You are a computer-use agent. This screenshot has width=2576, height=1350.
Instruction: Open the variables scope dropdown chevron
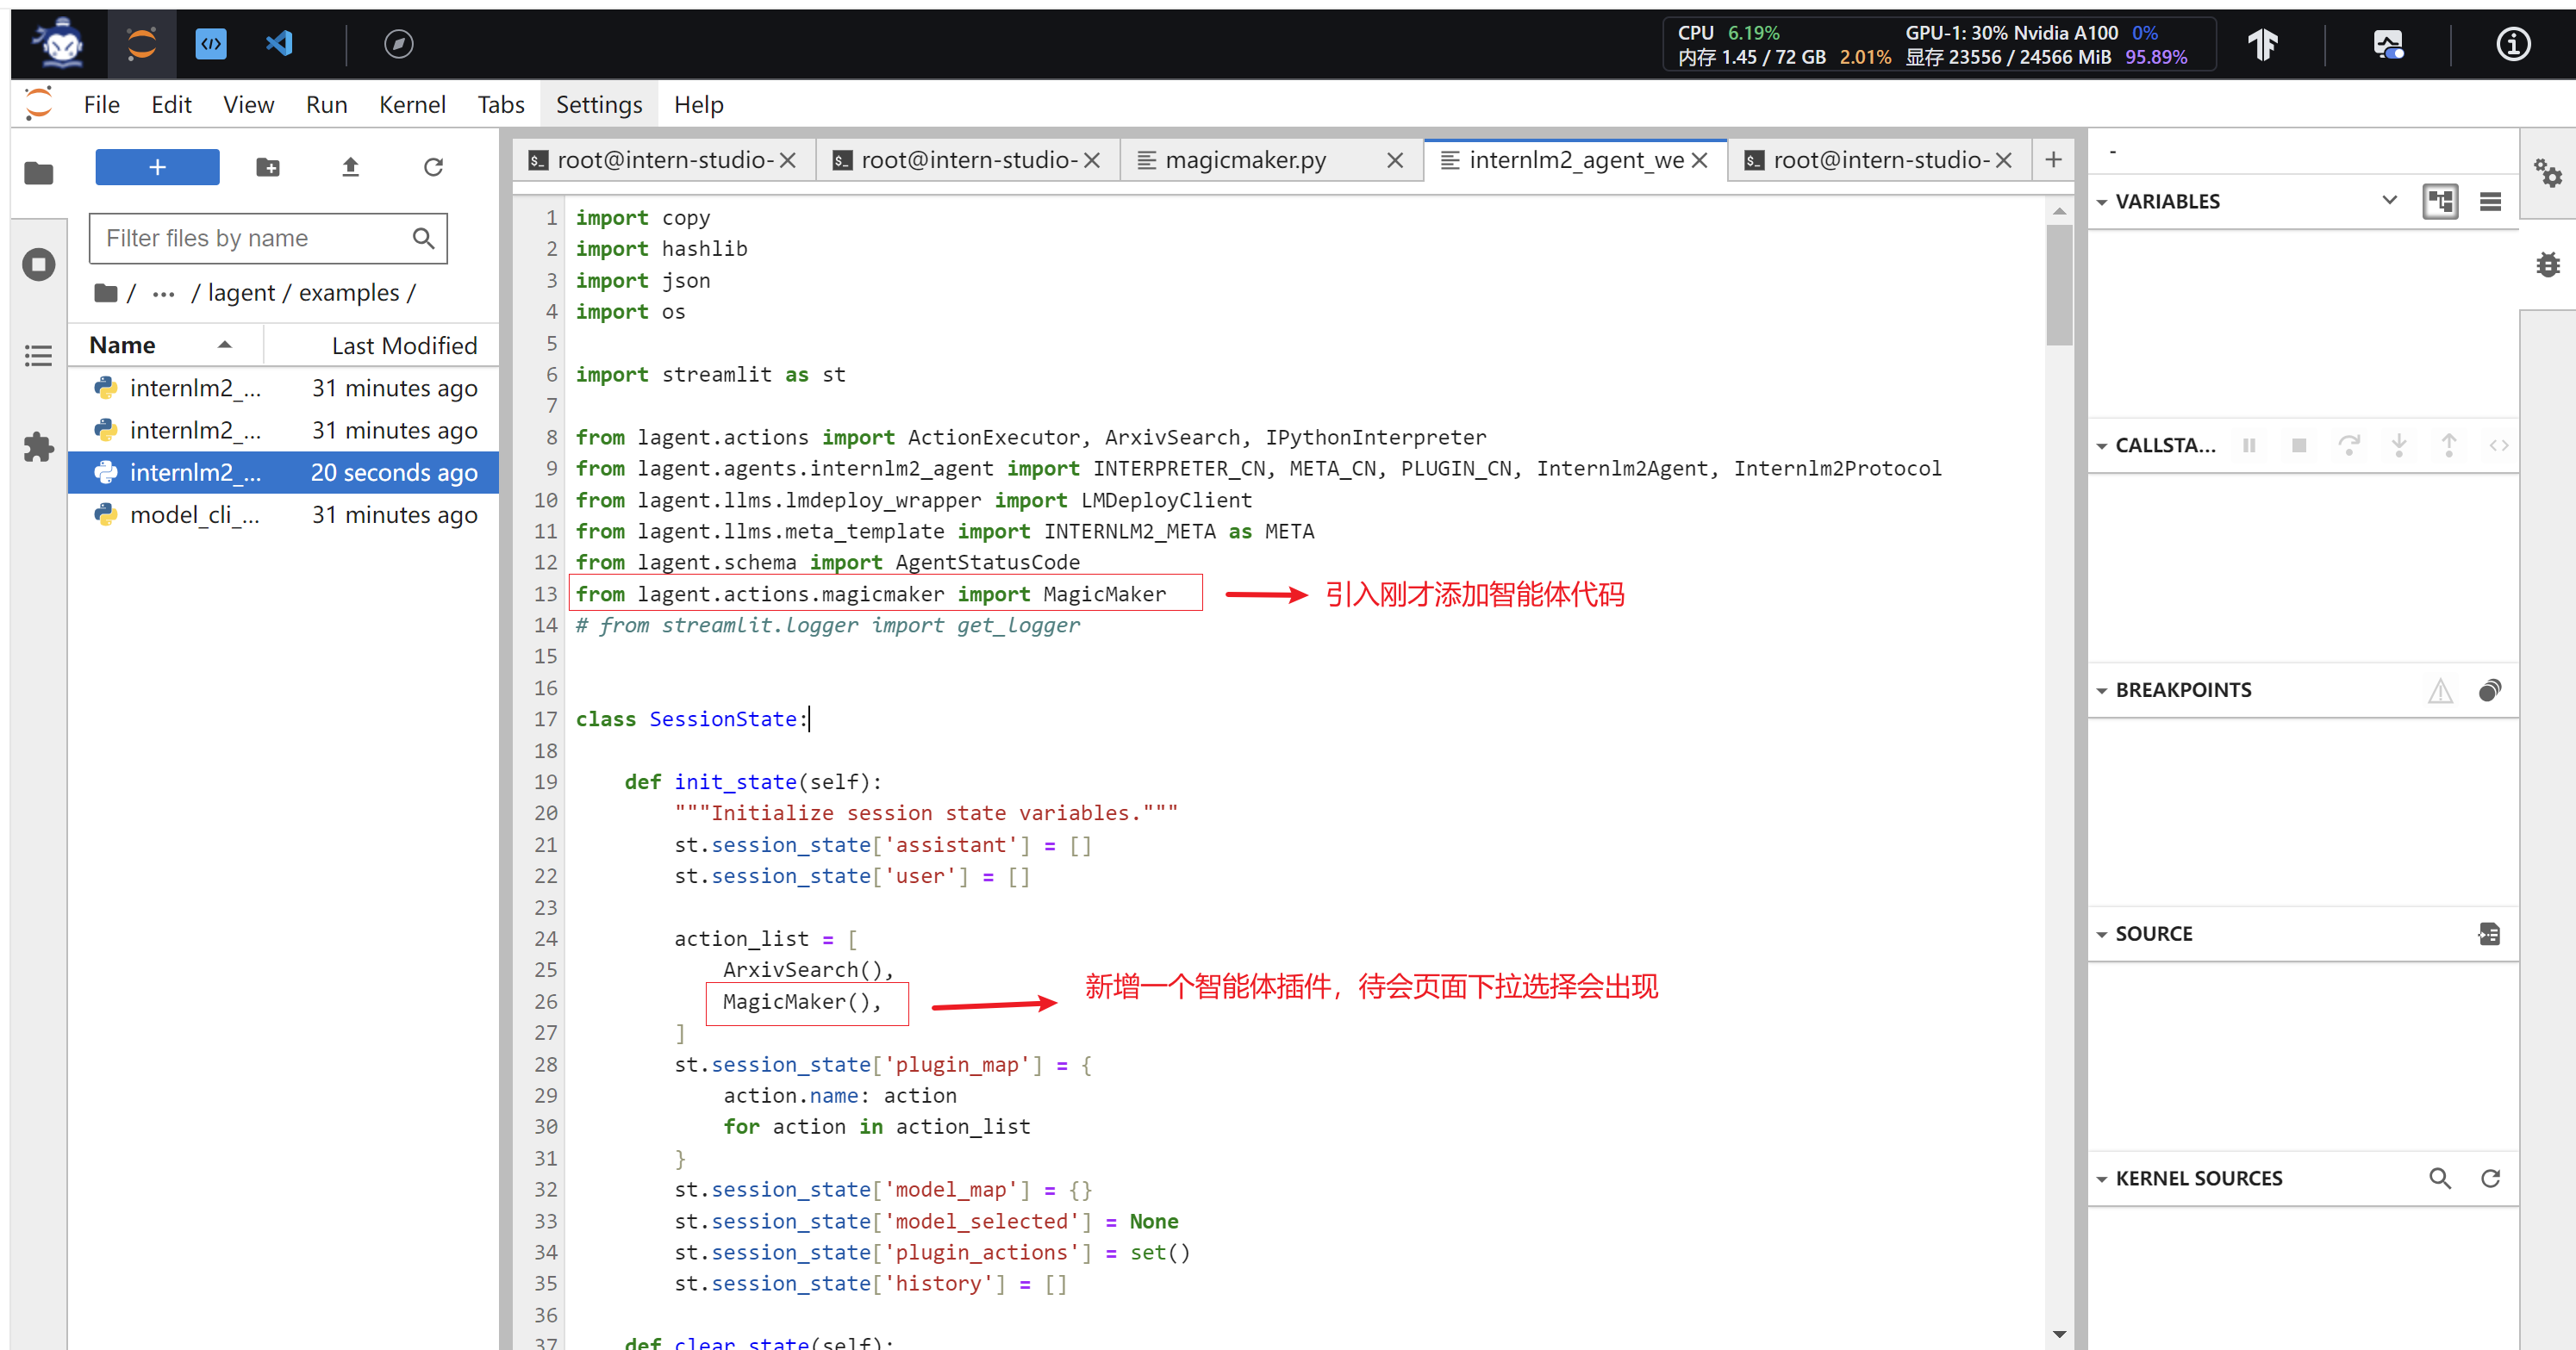[2389, 200]
